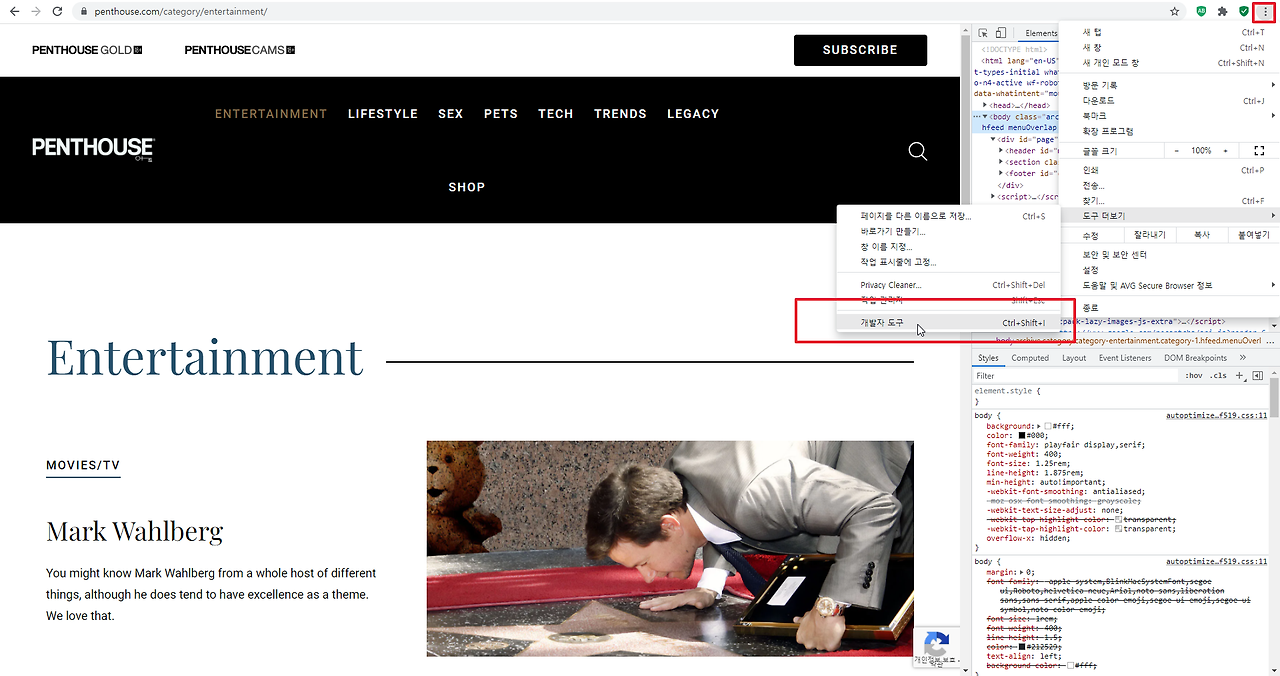Screen dimensions: 1280x676
Task: Open the 방문 기록 submenu
Action: tap(1169, 85)
